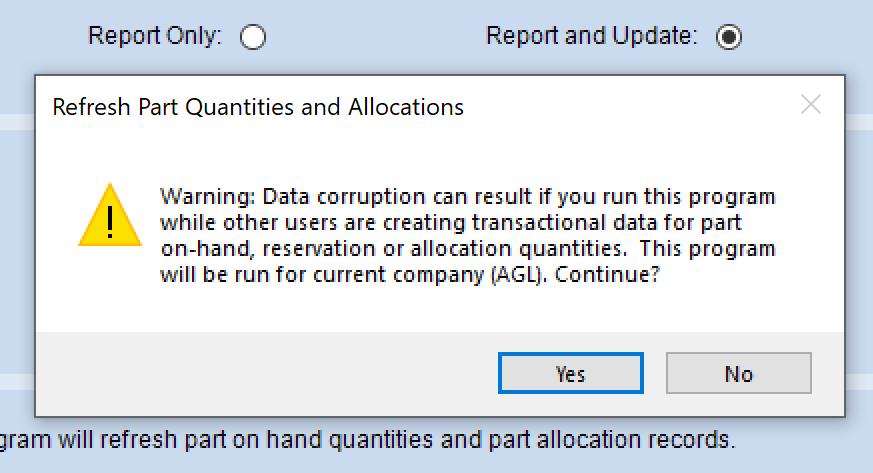Click the "Report Only:" text label
The image size is (873, 473).
(x=155, y=36)
